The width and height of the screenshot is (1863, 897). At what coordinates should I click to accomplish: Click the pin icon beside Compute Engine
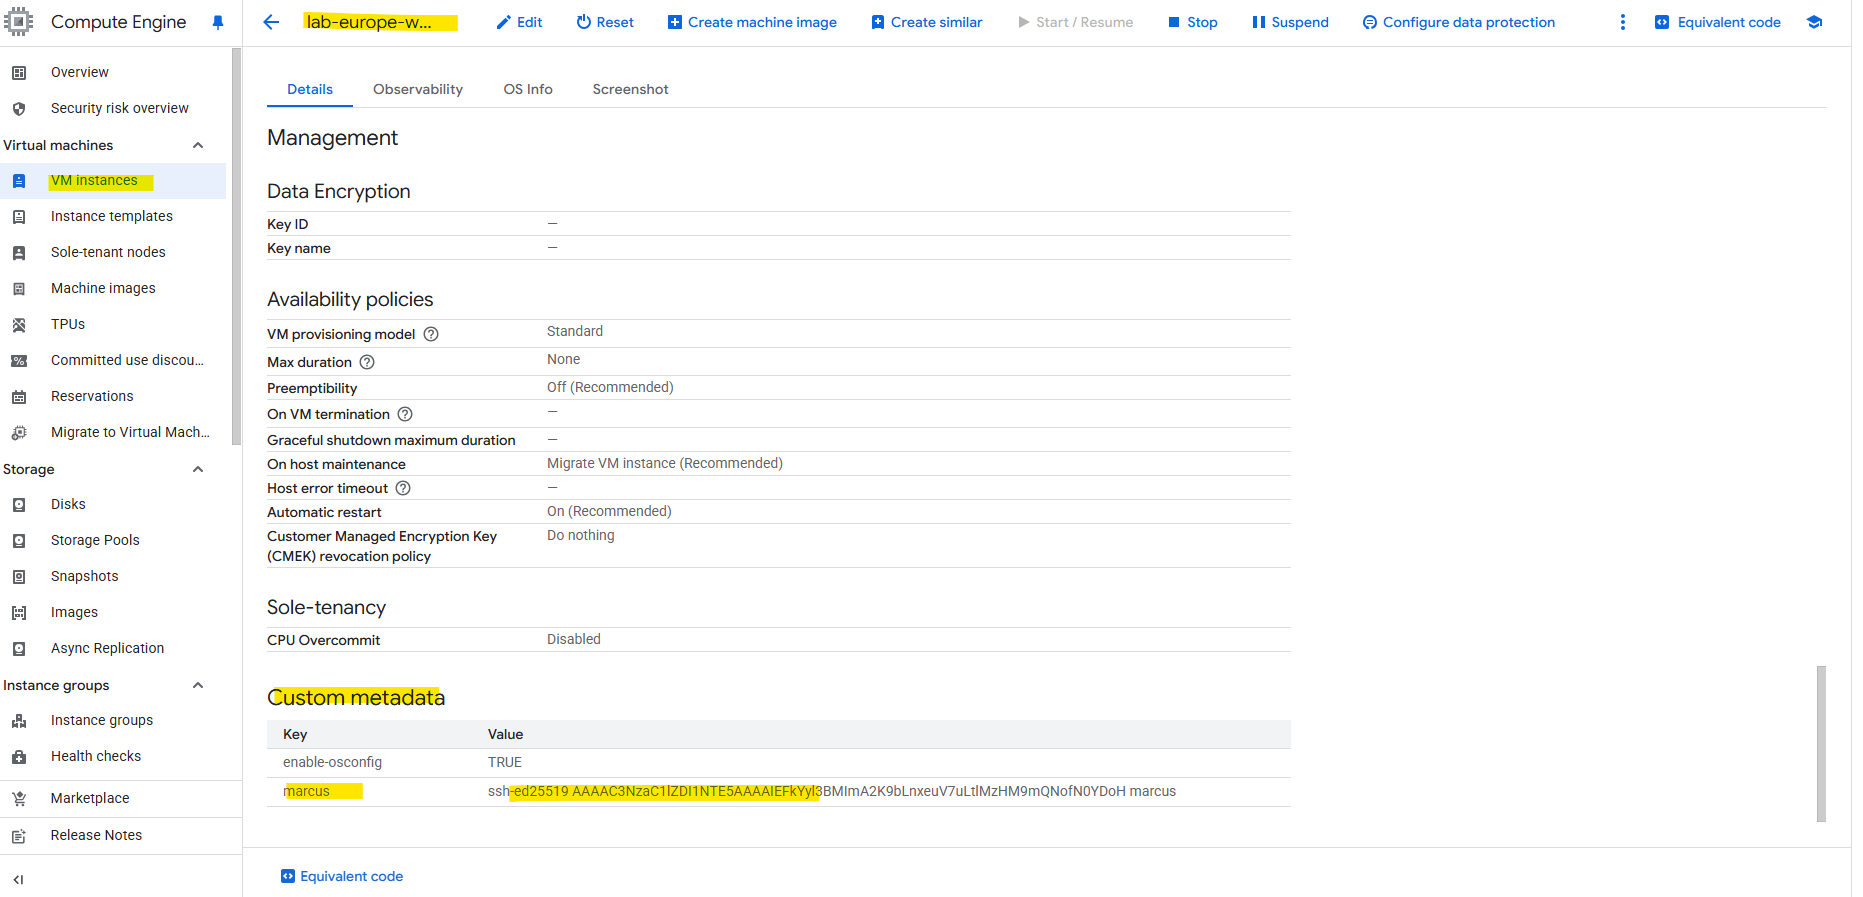click(218, 22)
